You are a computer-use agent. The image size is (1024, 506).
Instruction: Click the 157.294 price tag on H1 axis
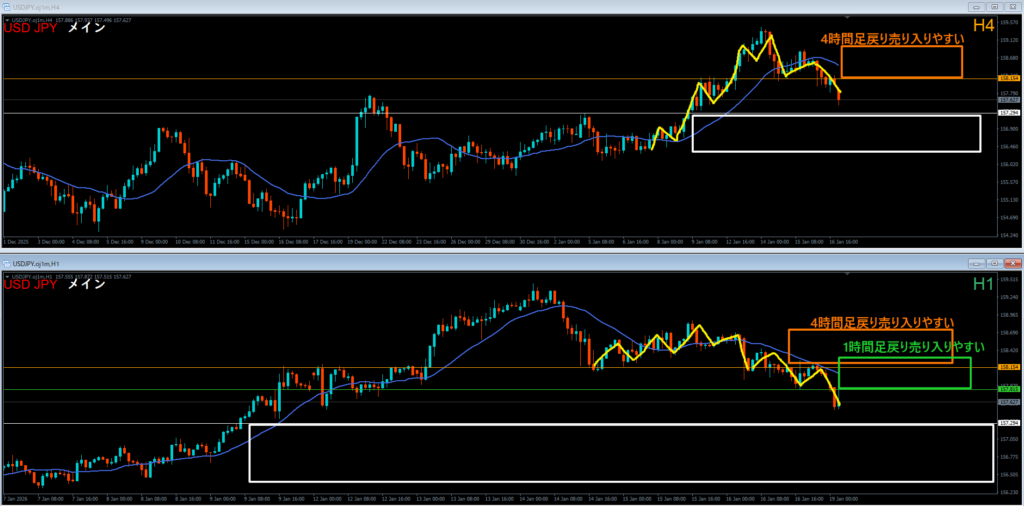click(x=1008, y=424)
